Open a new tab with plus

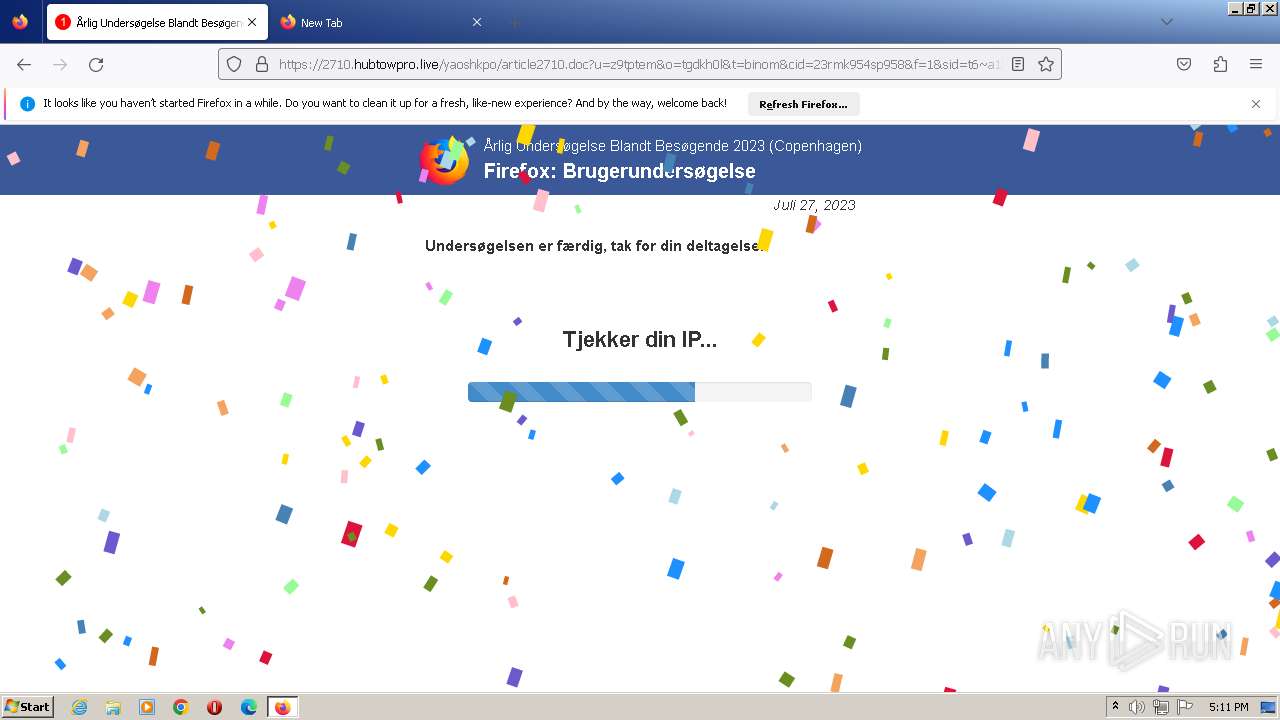pos(514,22)
